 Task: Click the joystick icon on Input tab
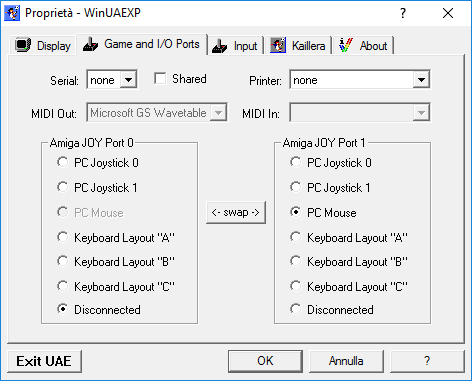(x=219, y=46)
